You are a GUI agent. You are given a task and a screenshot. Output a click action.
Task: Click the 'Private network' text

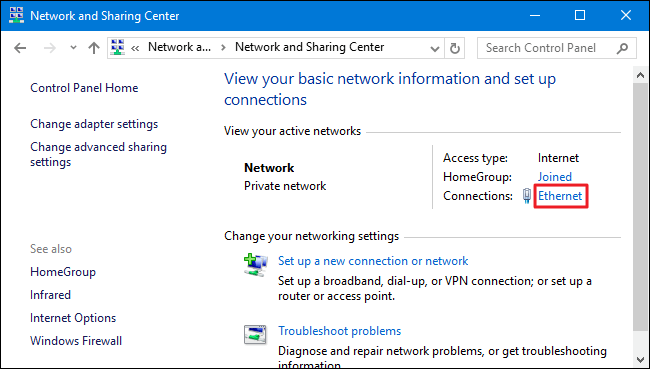[x=285, y=186]
